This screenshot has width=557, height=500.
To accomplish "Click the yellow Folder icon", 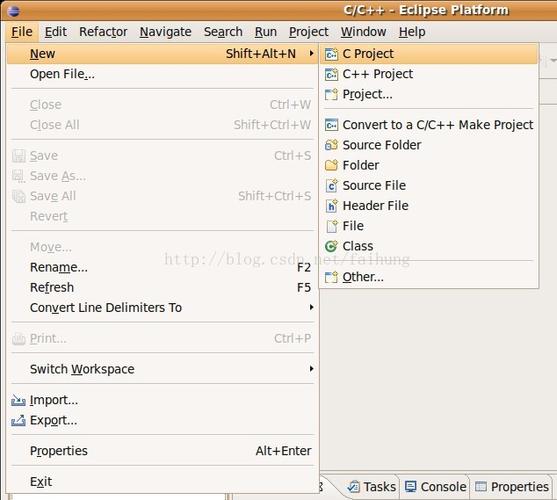I will click(x=331, y=165).
